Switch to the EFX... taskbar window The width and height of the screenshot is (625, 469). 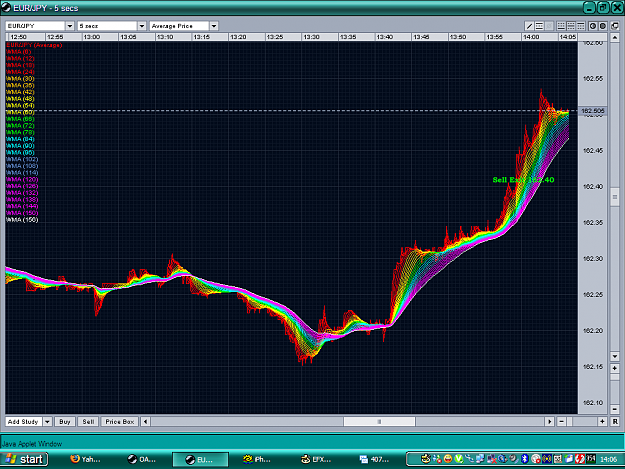pos(316,459)
